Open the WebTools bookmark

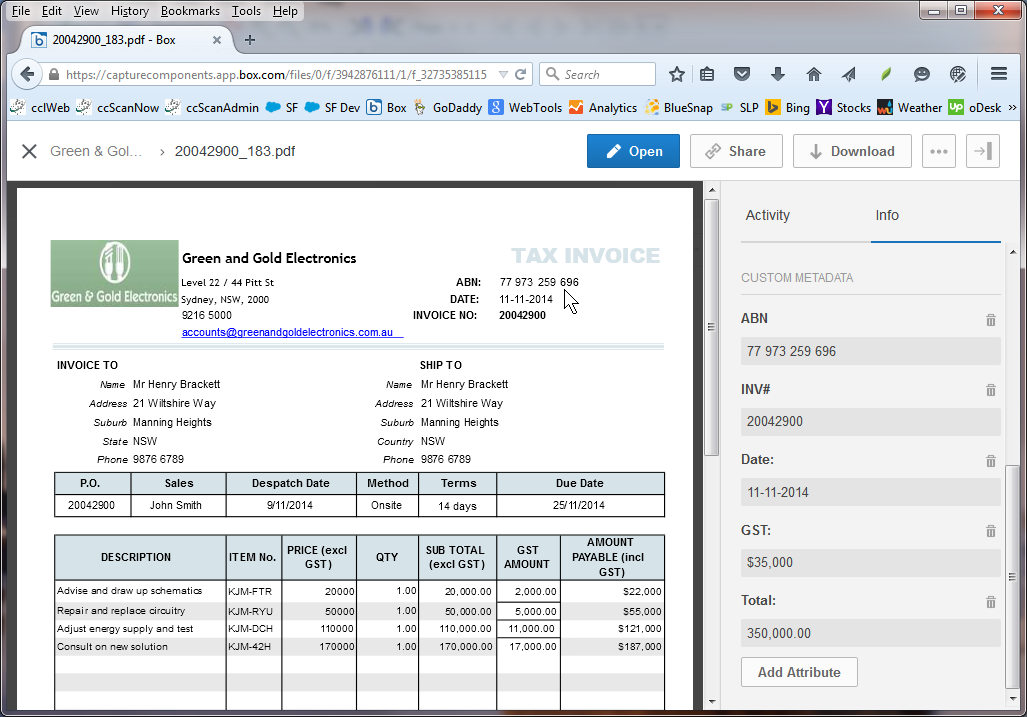[x=526, y=107]
